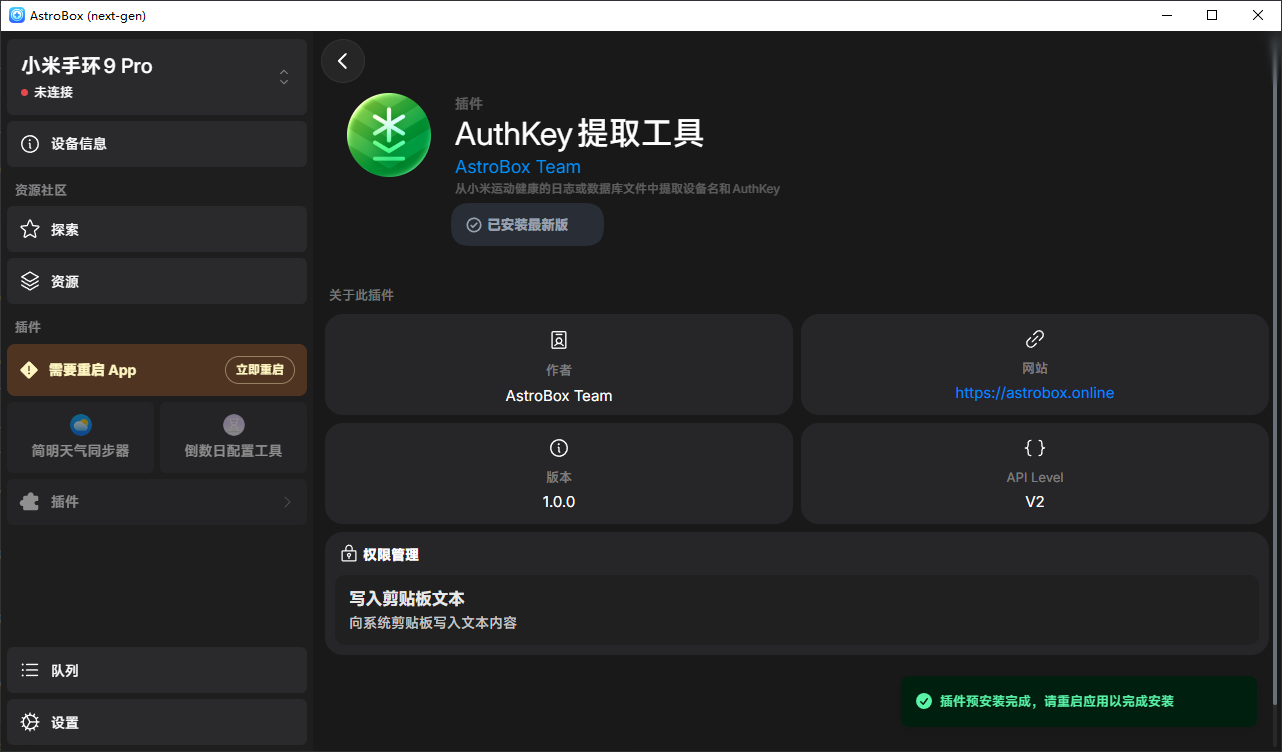Click the chain link icon above 网站
1282x752 pixels.
[x=1035, y=339]
